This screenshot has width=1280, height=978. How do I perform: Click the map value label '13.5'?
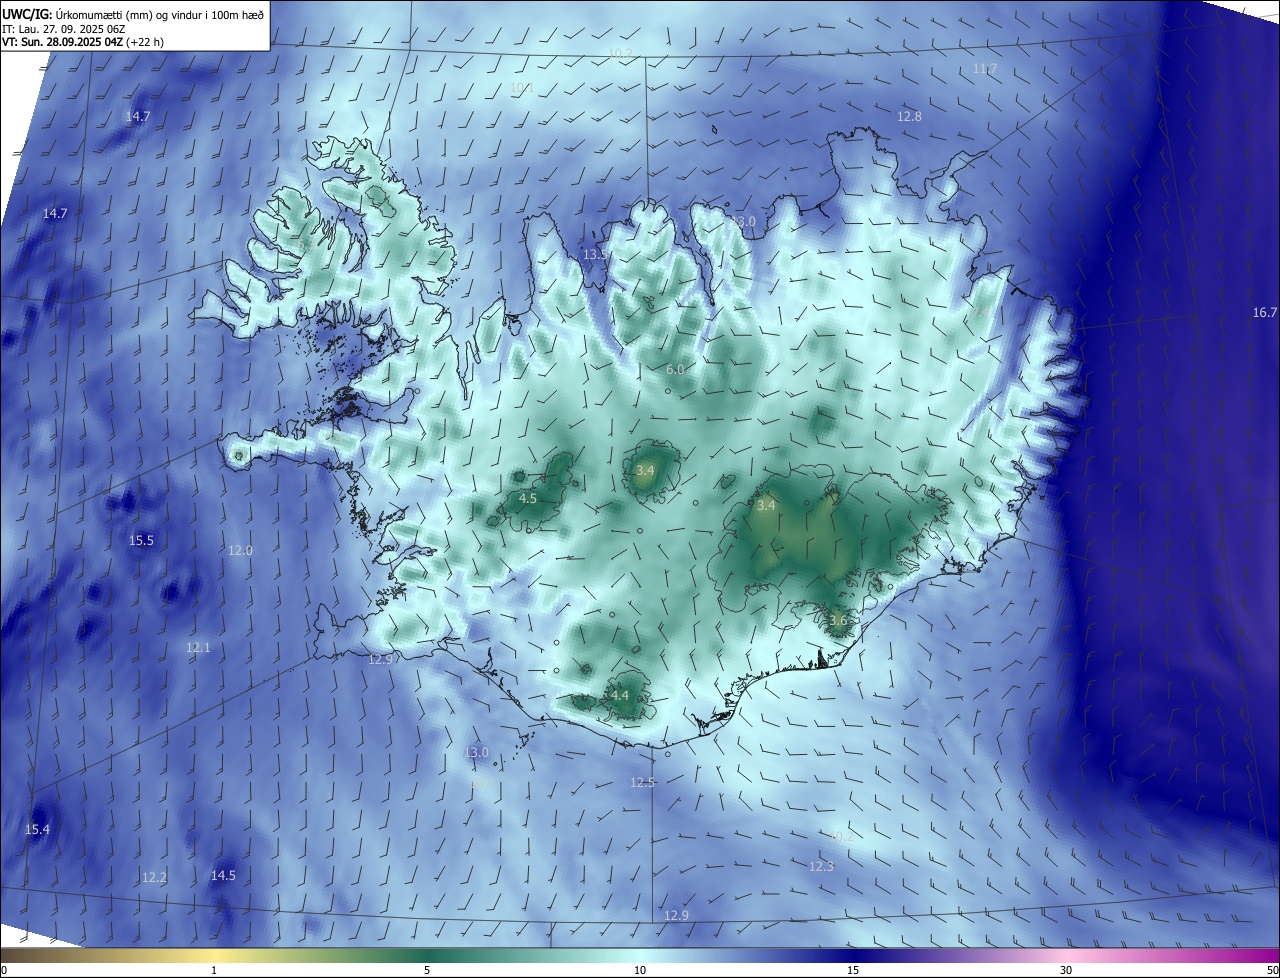[595, 255]
